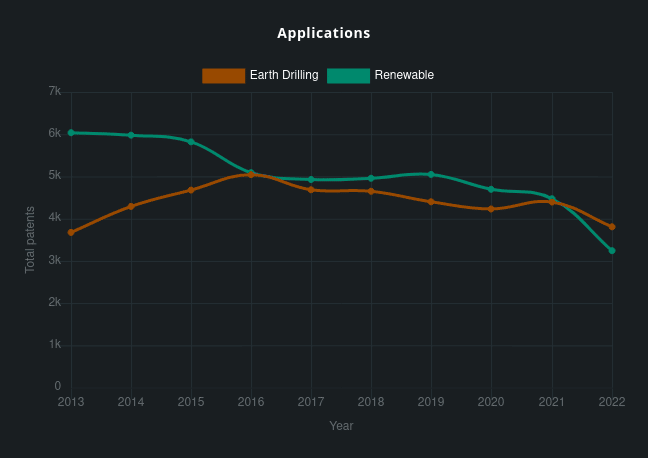
Task: Select the Earth Drilling 2022 data point
Action: (x=612, y=227)
